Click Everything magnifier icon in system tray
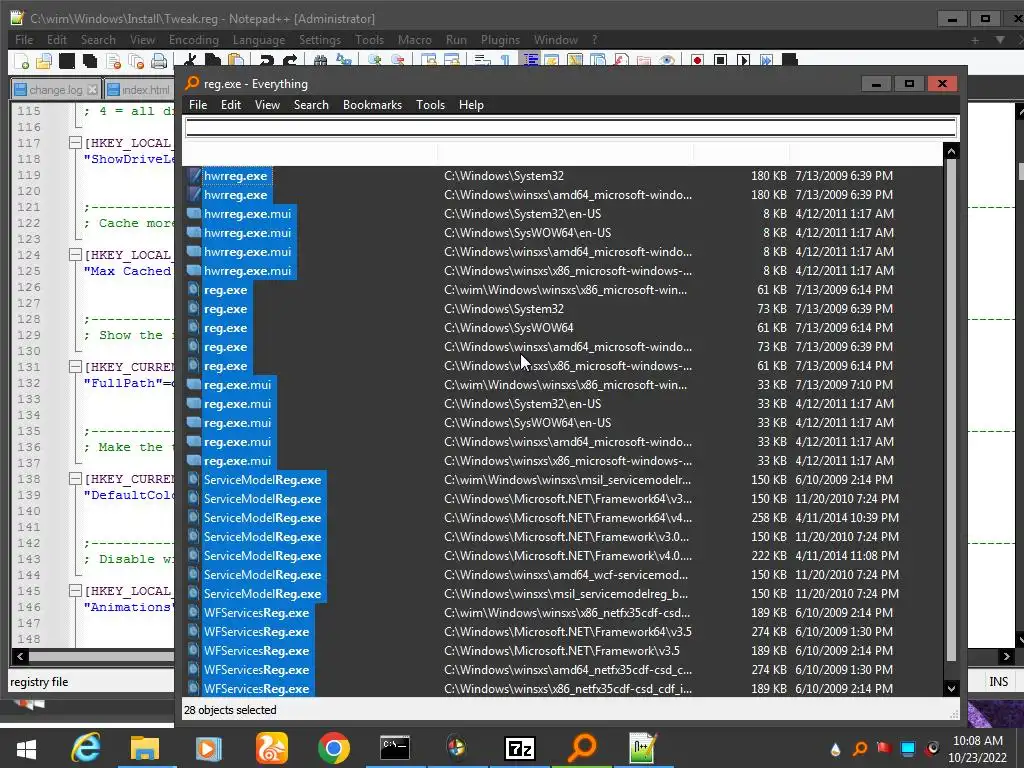Image resolution: width=1024 pixels, height=768 pixels. pos(860,748)
